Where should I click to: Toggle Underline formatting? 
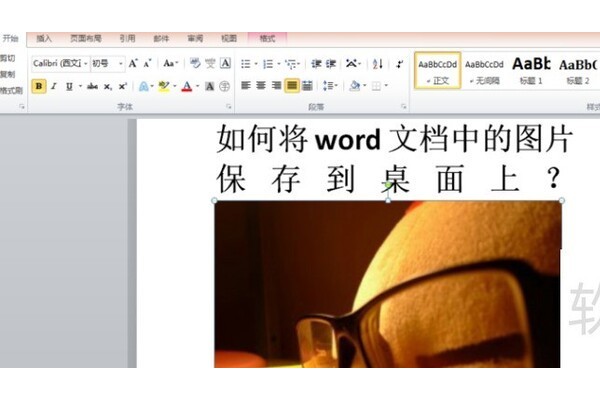coord(69,87)
